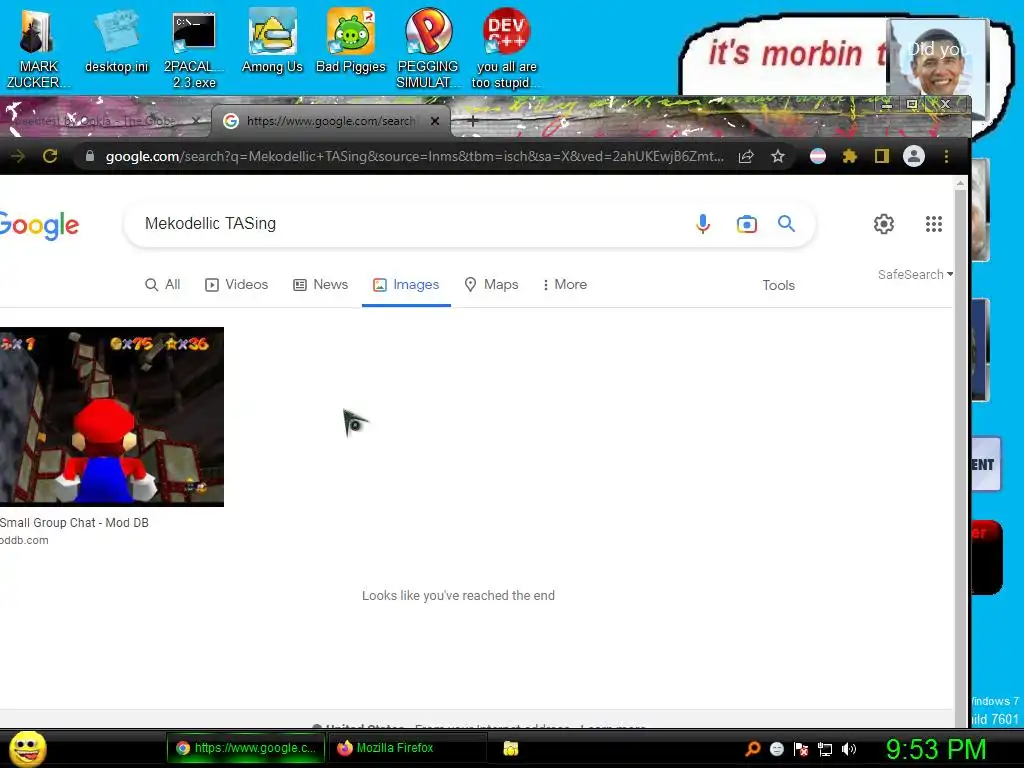Select the Images results tab

tap(406, 285)
